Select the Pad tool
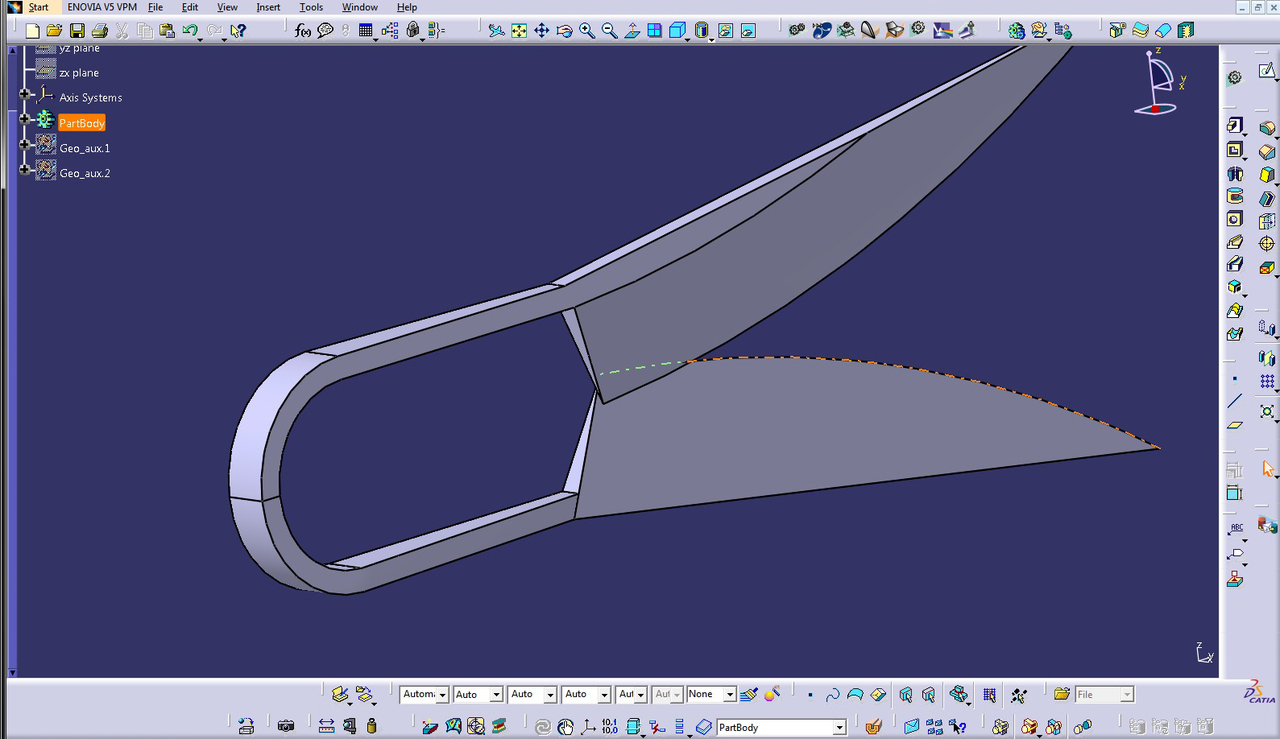 click(x=1234, y=126)
